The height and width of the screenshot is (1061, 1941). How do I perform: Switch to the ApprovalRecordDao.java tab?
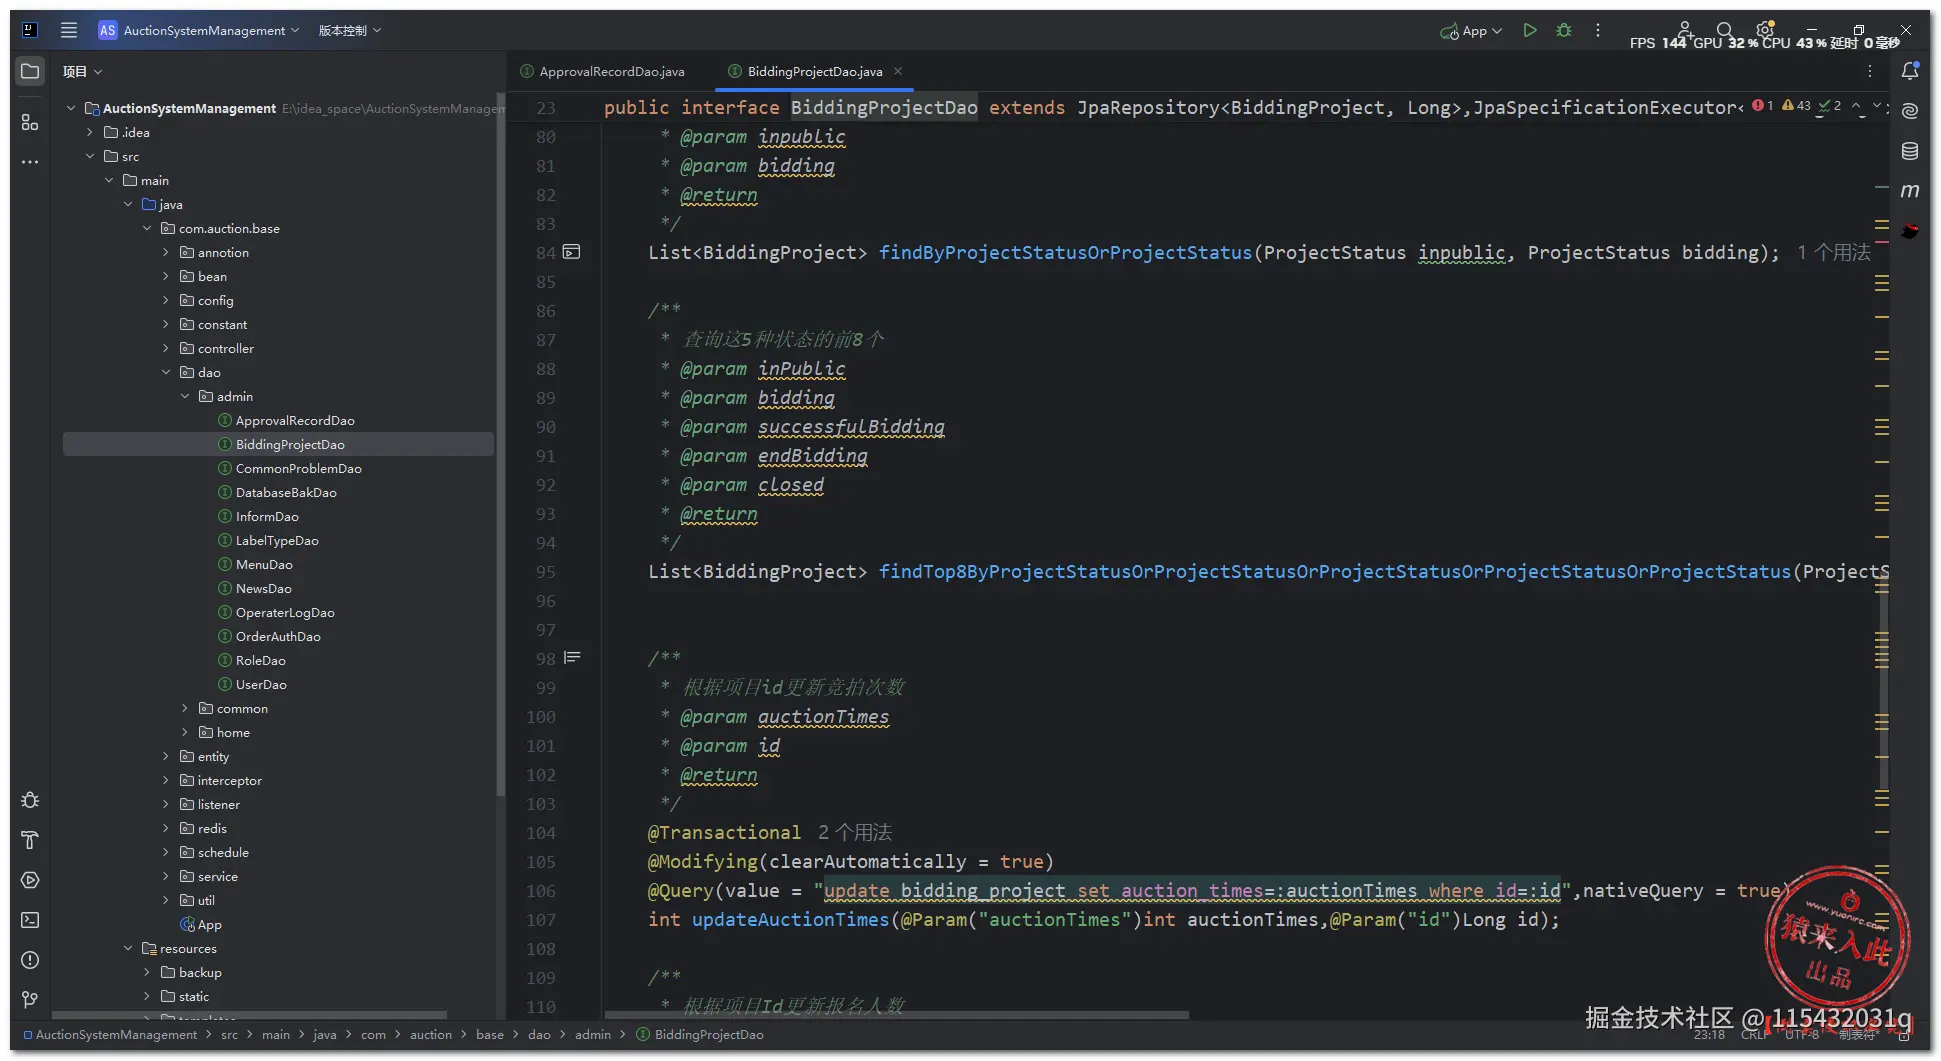(x=602, y=71)
